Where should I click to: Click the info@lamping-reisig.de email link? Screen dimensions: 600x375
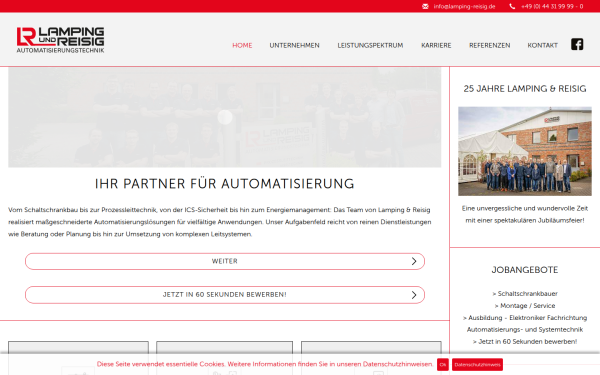(x=464, y=7)
